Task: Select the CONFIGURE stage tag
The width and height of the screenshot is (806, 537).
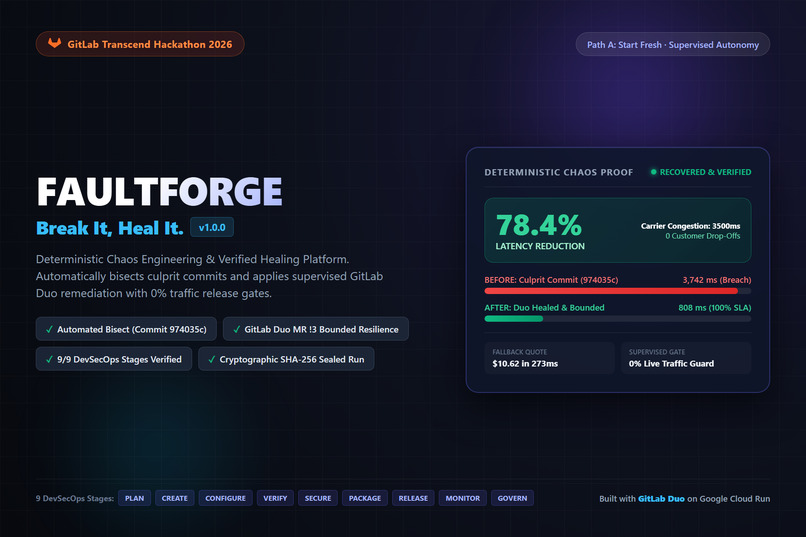Action: (226, 498)
